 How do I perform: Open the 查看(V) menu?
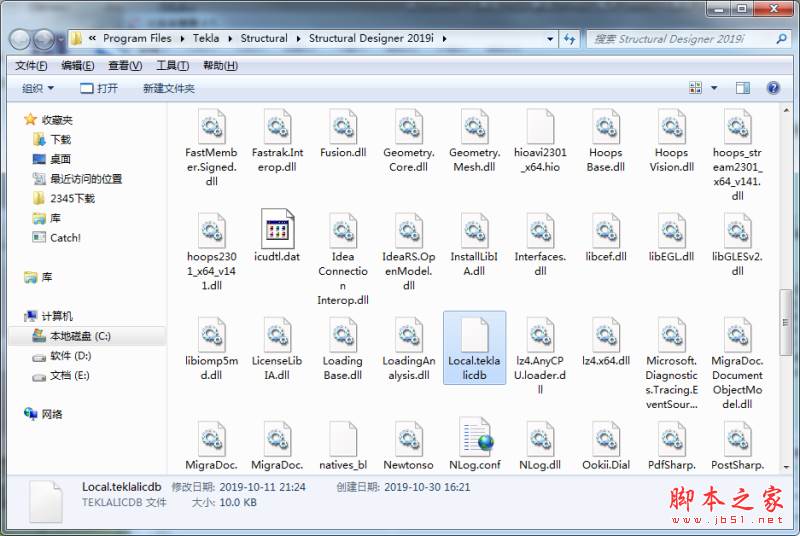point(125,66)
